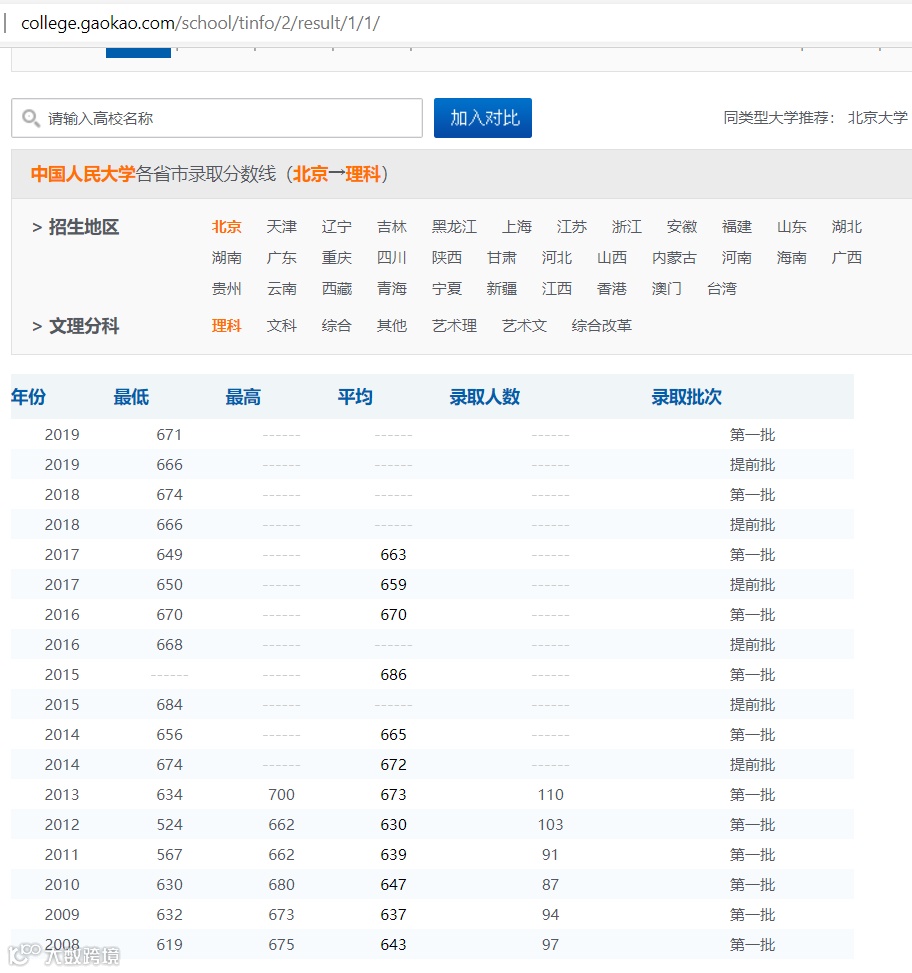Select 四川 region

click(x=392, y=258)
